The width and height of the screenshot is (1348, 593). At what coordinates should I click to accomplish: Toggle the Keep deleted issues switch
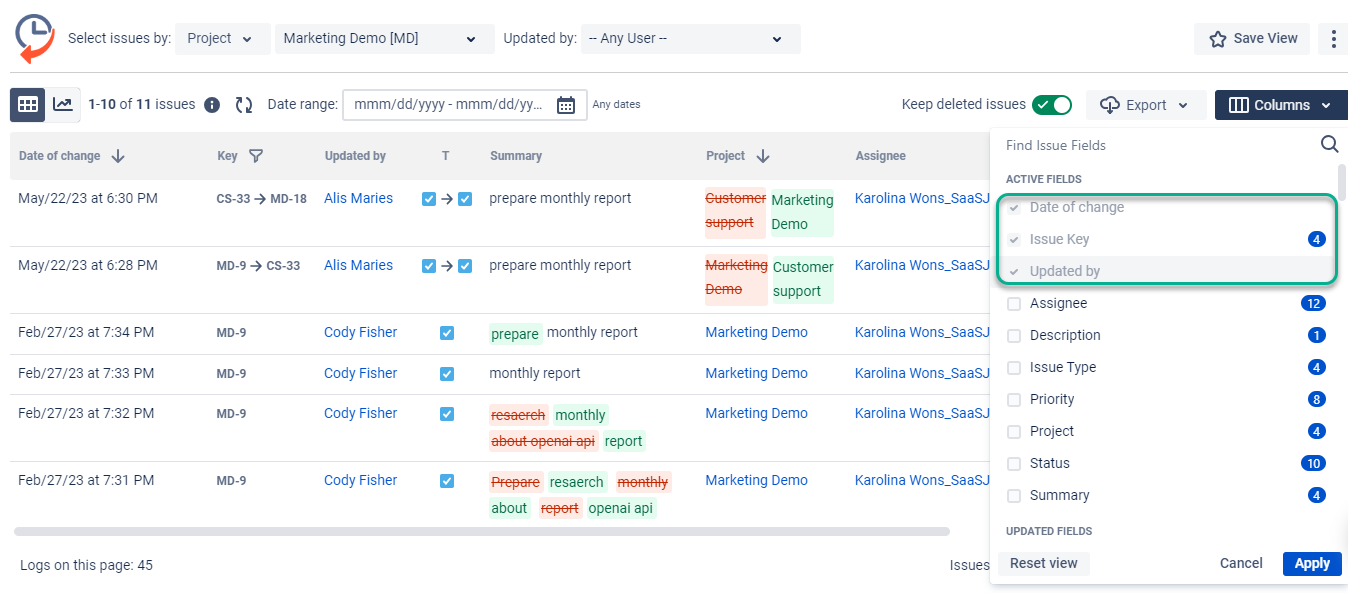click(x=1052, y=105)
